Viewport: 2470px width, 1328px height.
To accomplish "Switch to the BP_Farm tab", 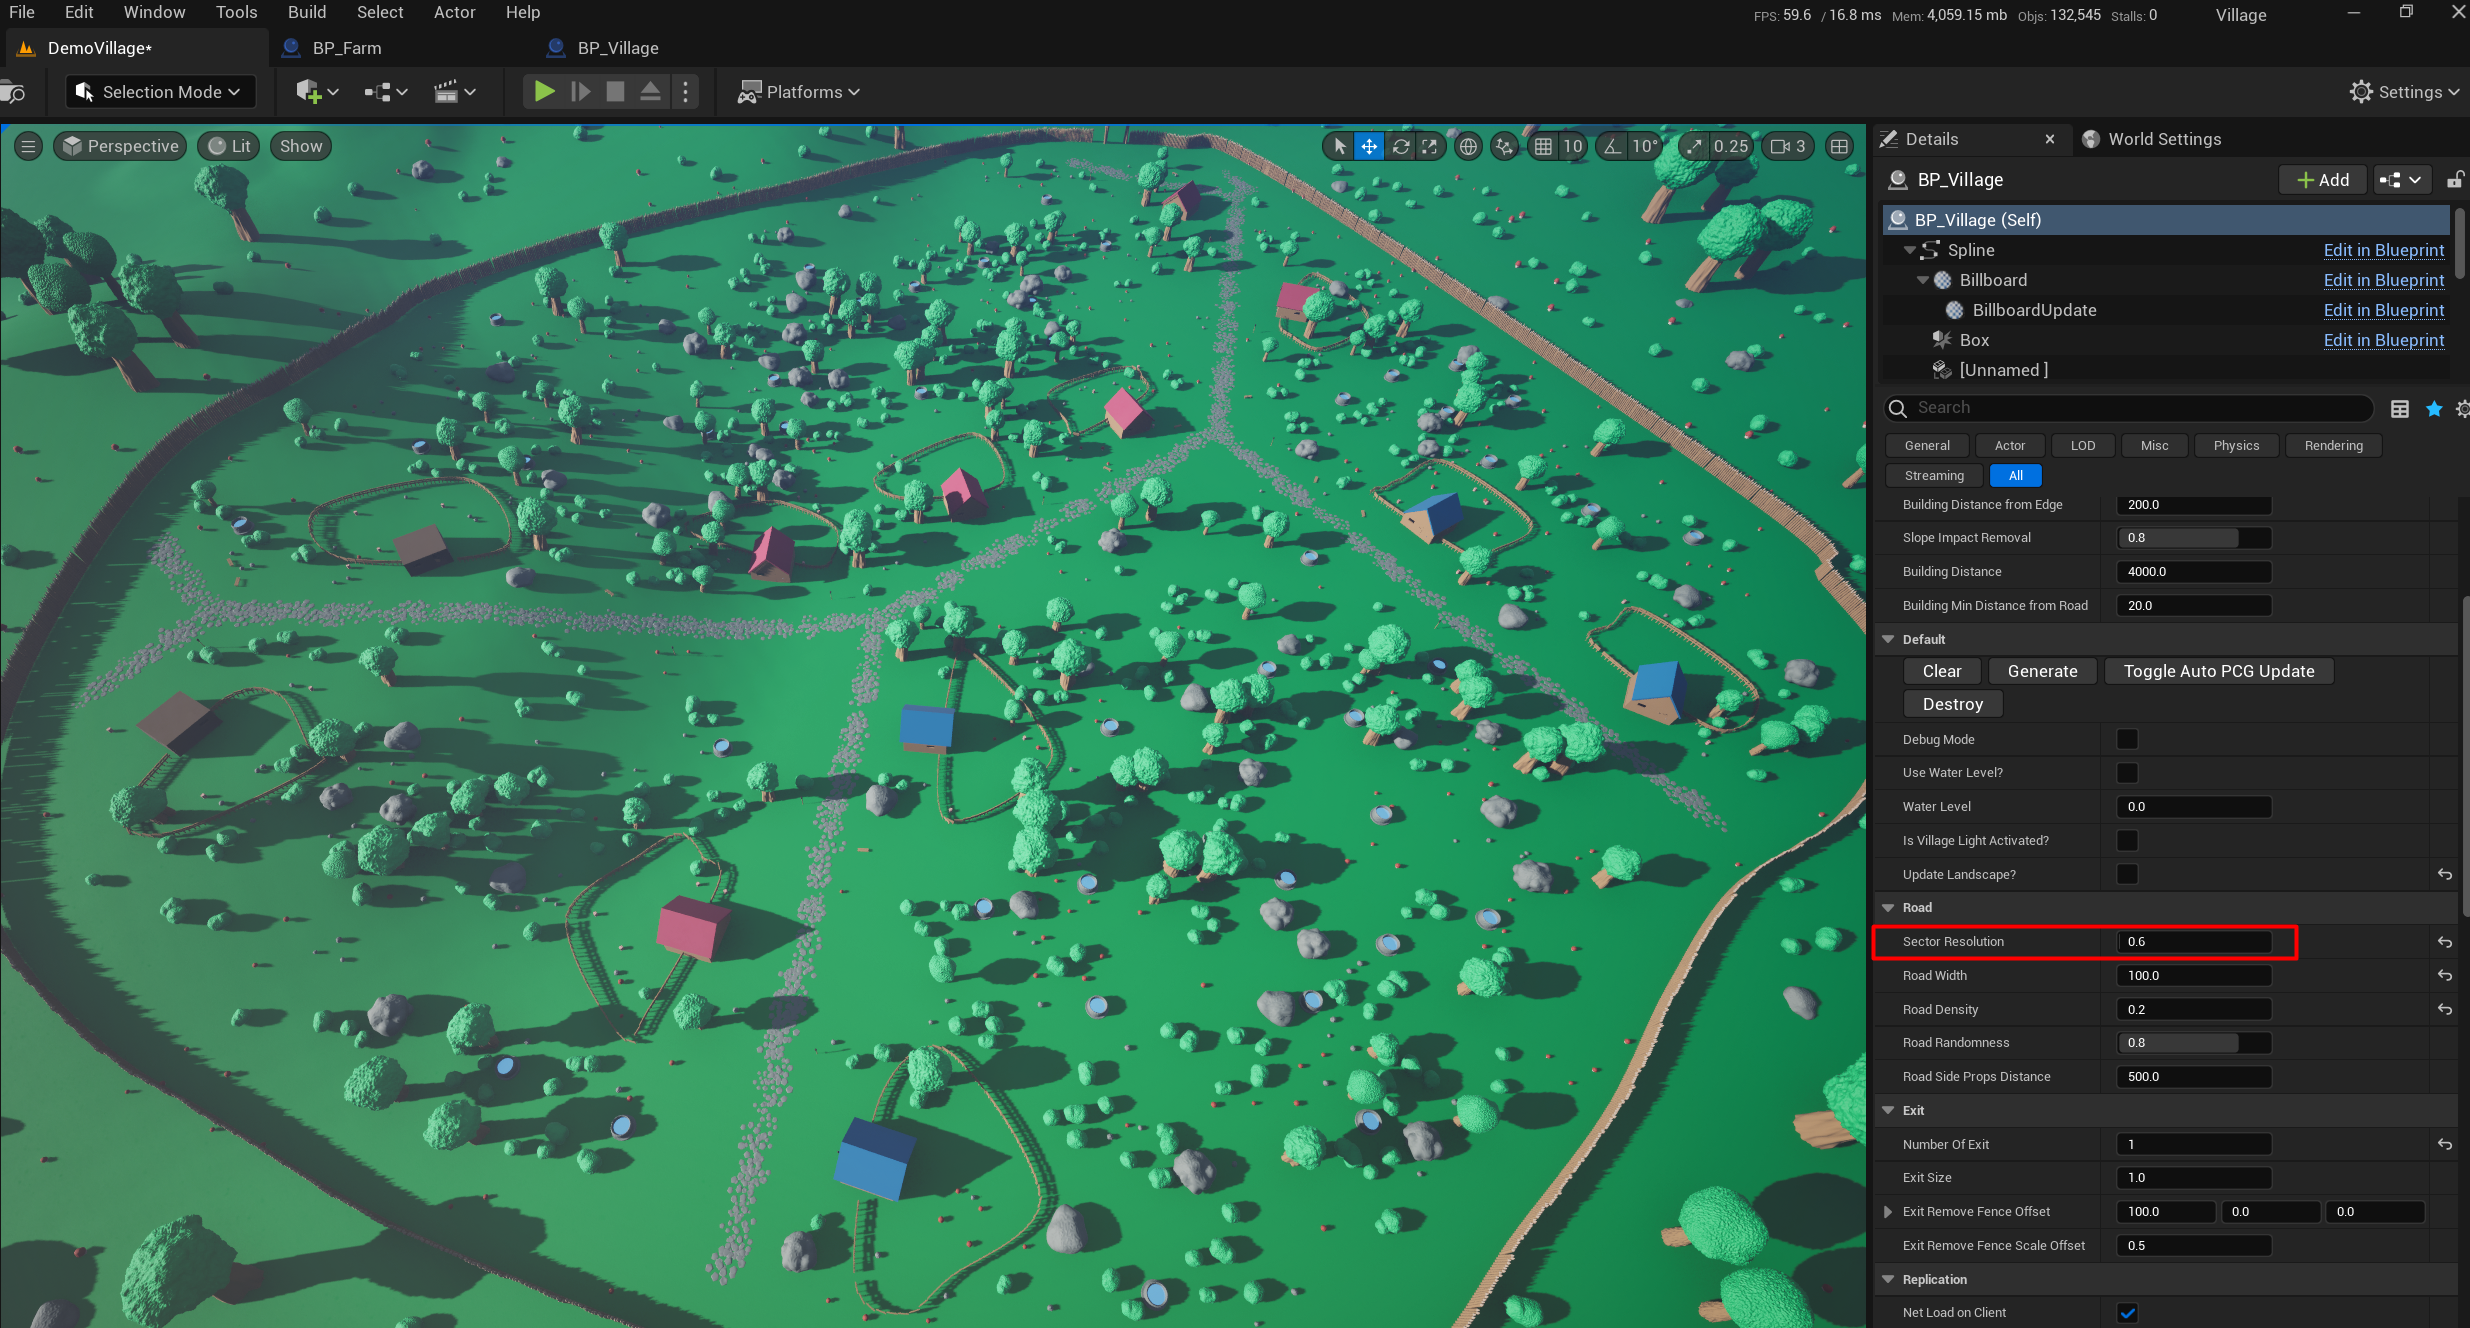I will 346,48.
